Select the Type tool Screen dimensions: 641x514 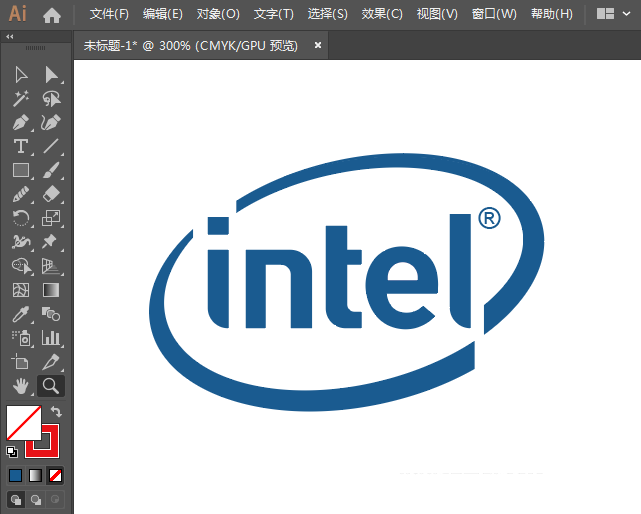pyautogui.click(x=21, y=146)
